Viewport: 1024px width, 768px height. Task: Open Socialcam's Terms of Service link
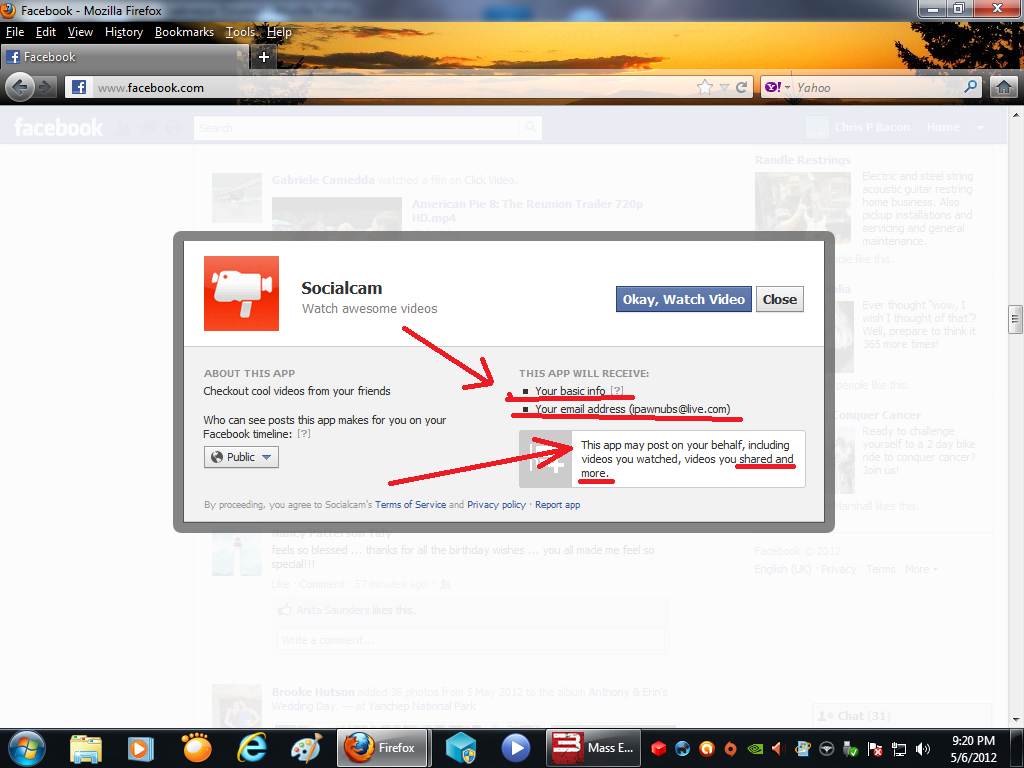click(410, 505)
